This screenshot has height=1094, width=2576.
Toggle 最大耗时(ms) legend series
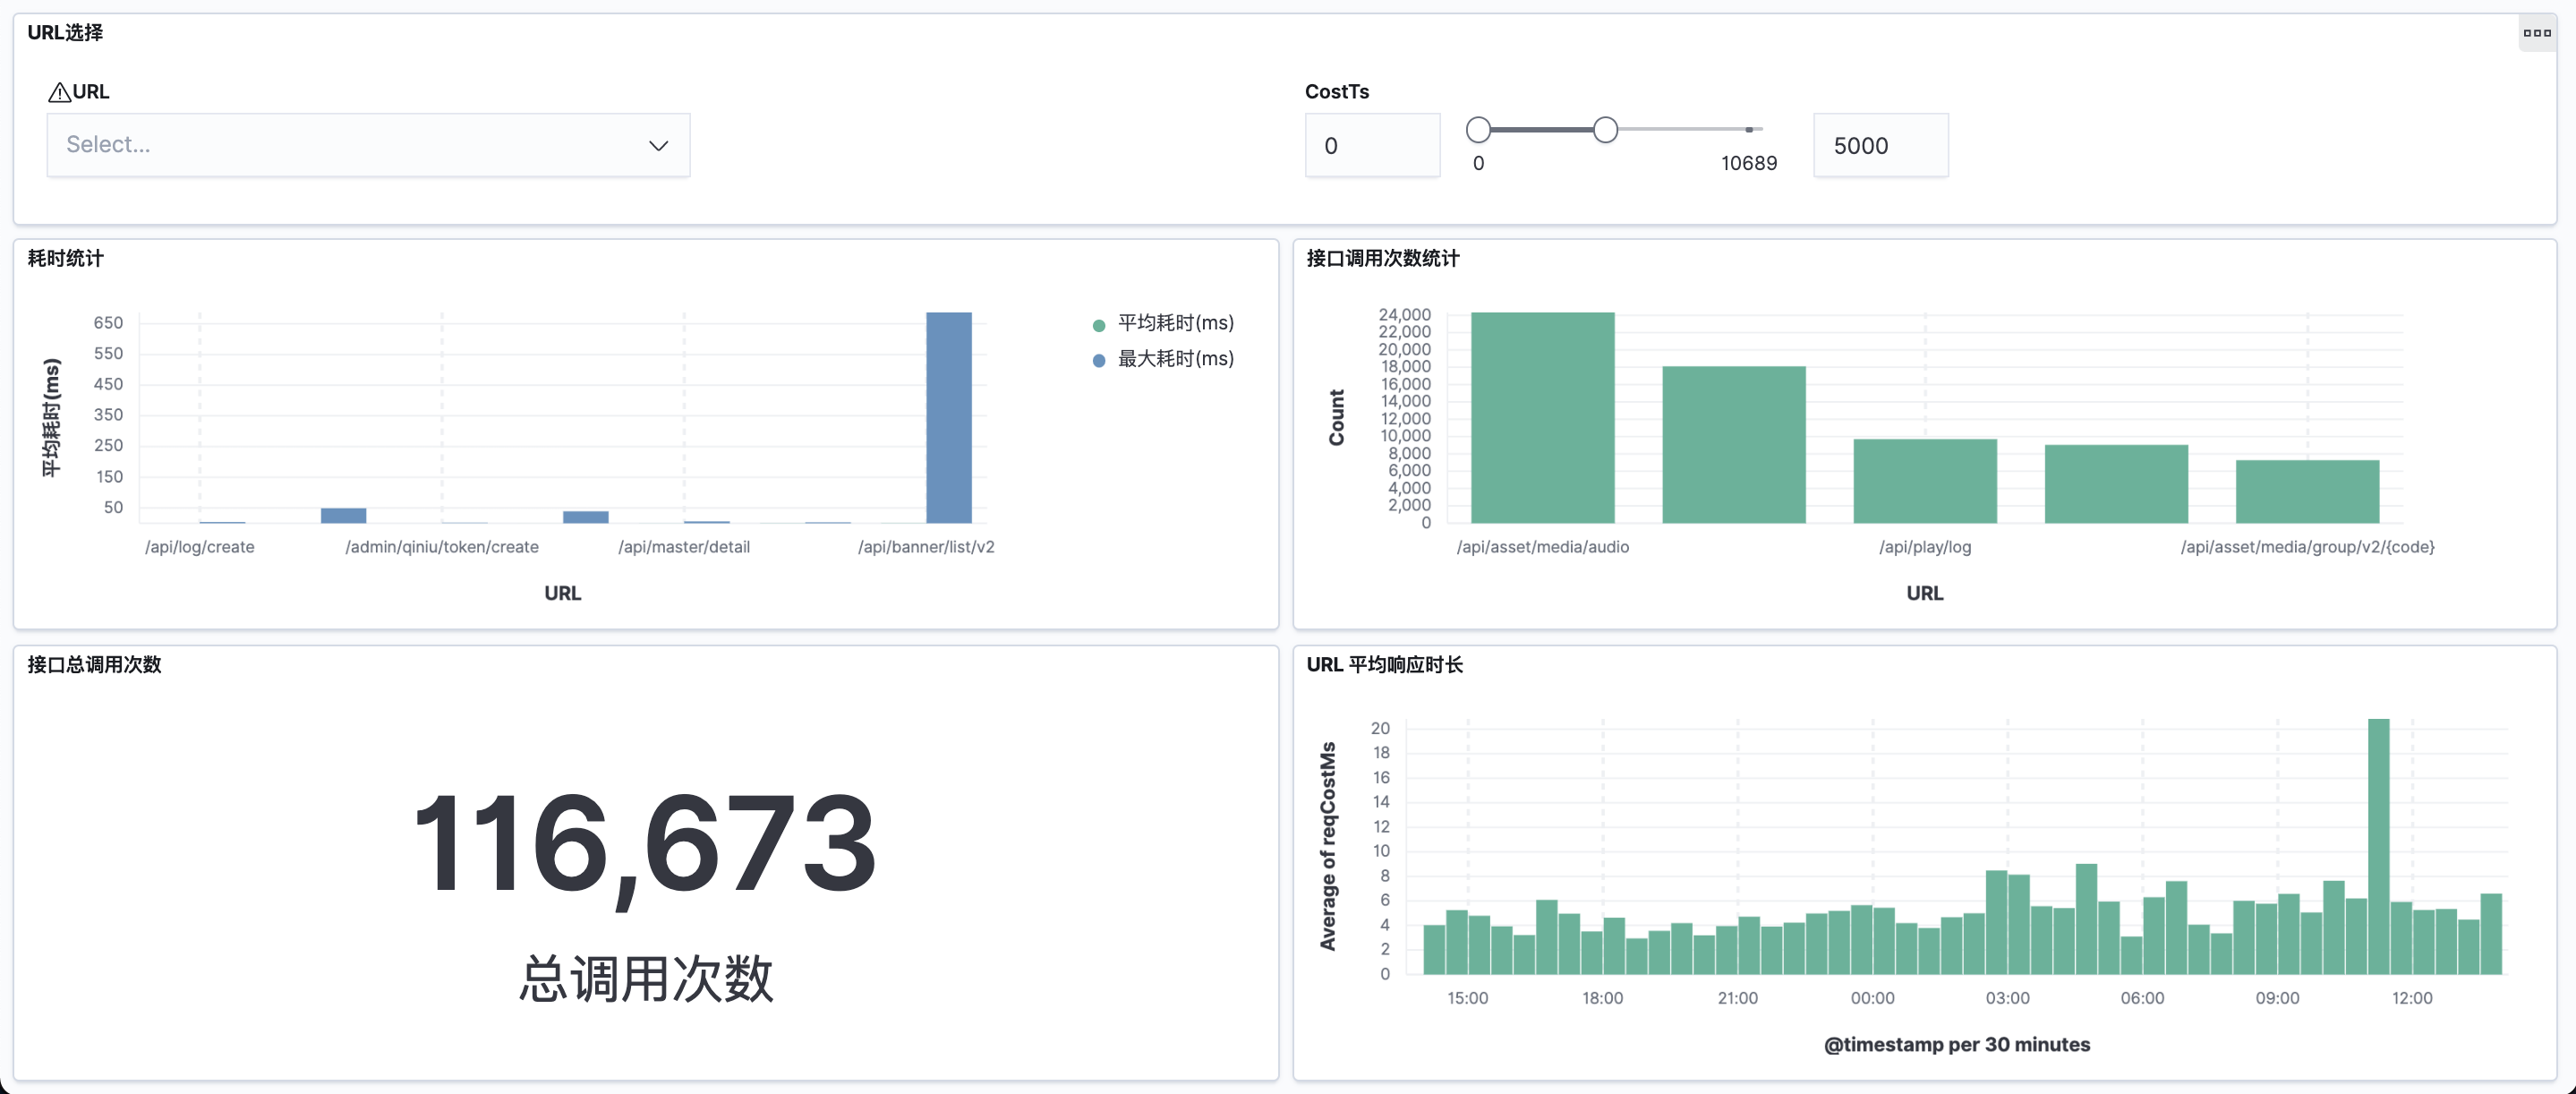click(1175, 359)
